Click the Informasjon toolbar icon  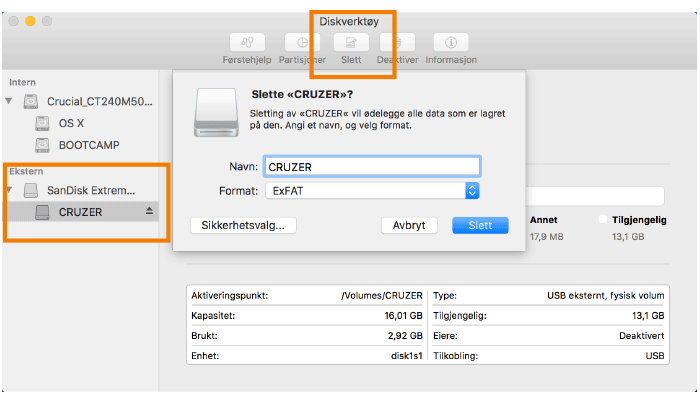450,43
